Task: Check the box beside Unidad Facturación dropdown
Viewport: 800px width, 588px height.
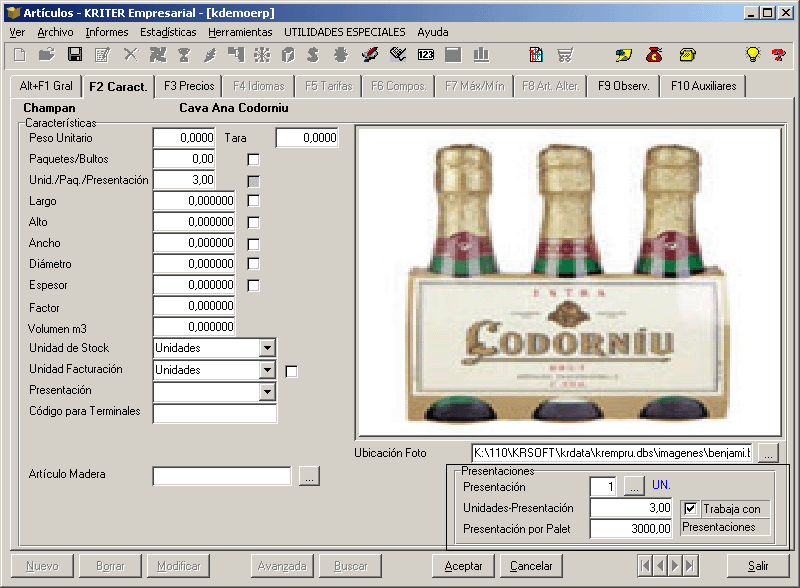Action: 291,372
